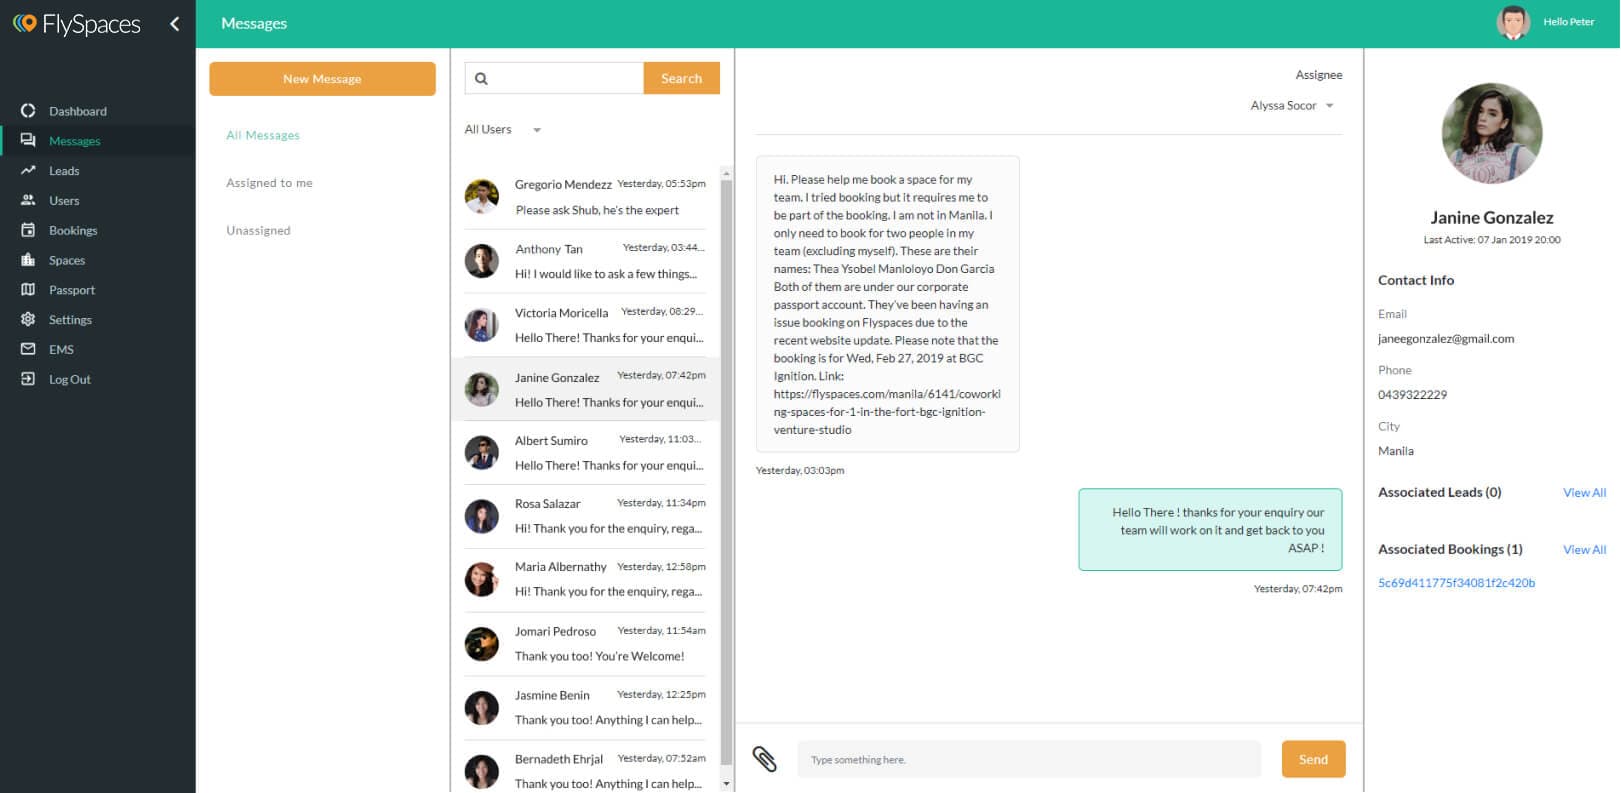This screenshot has width=1621, height=793.
Task: Click the Spaces building icon
Action: [x=28, y=260]
